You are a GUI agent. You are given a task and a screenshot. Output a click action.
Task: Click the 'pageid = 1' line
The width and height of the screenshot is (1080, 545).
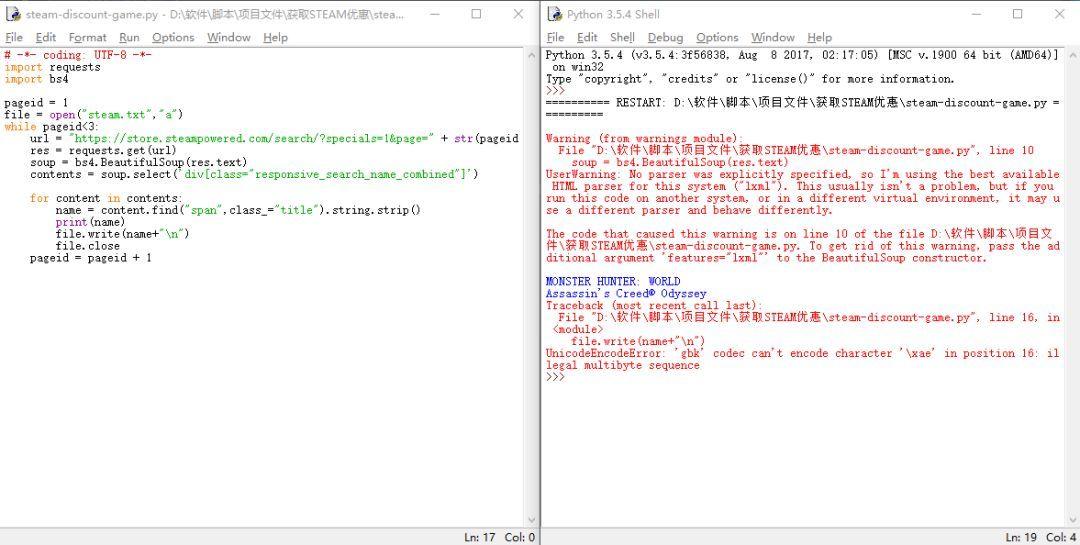pyautogui.click(x=37, y=103)
